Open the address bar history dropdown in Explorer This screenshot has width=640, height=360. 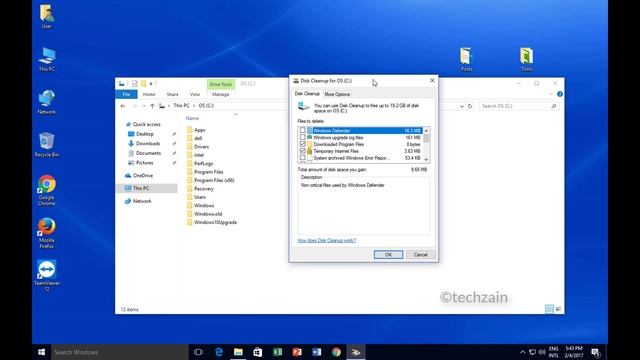462,106
